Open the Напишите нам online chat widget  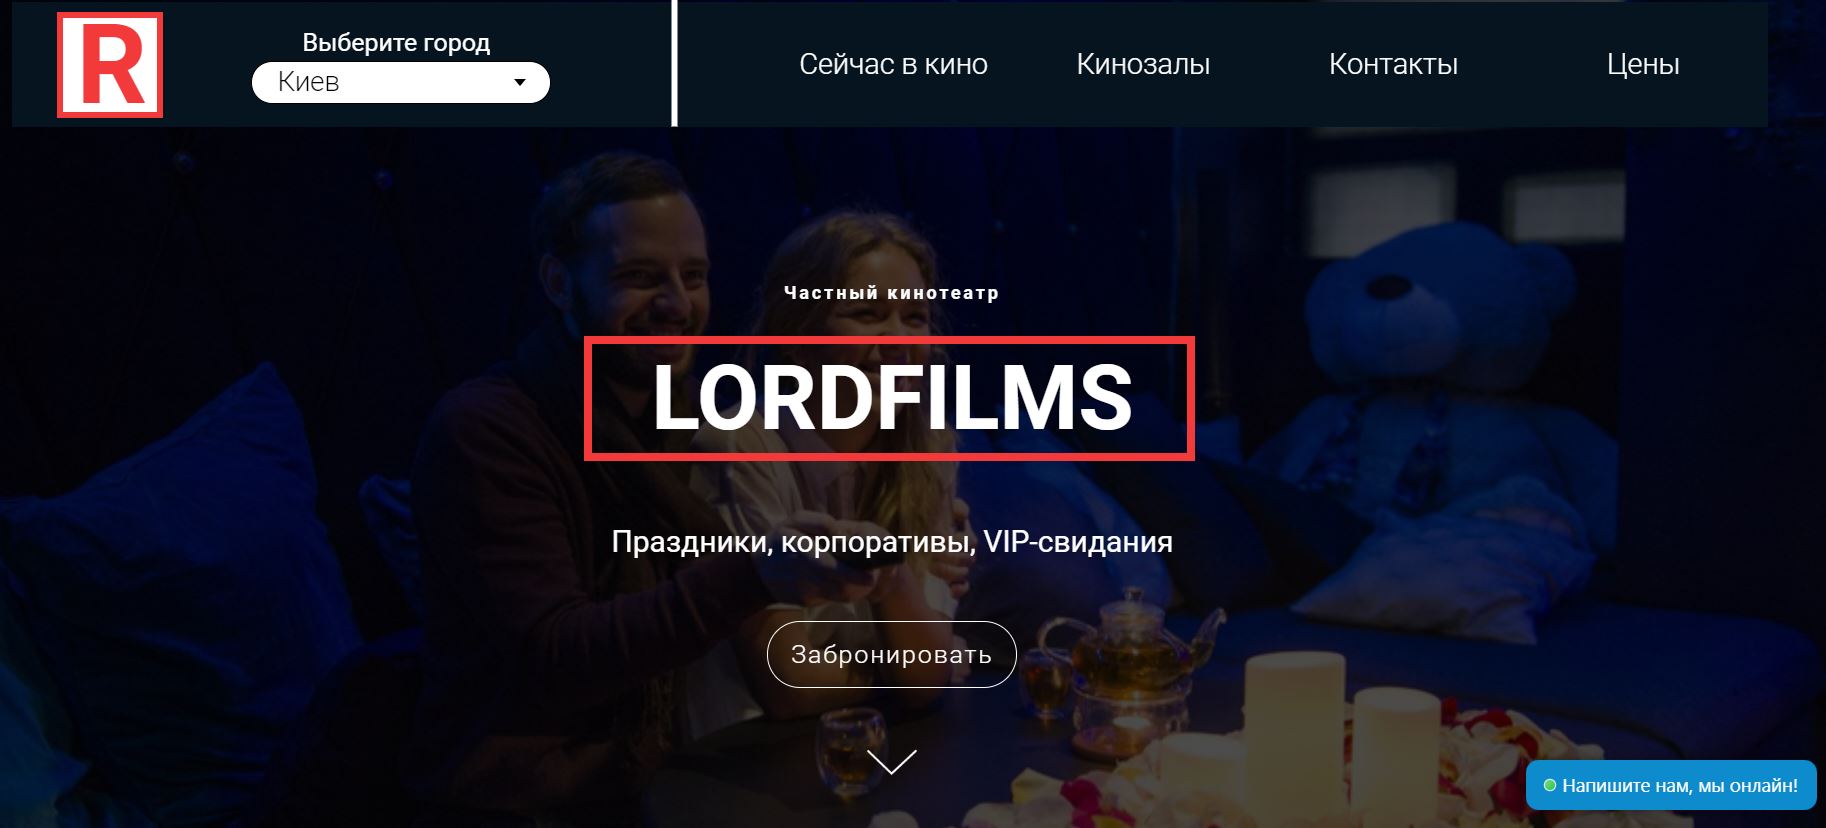point(1671,785)
